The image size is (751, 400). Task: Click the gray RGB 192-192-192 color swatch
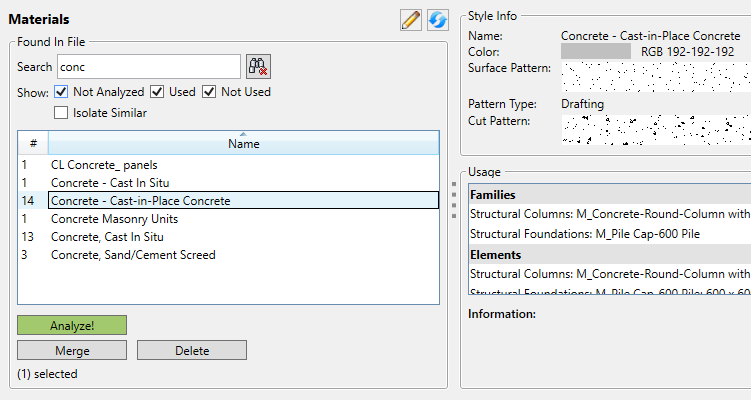tap(596, 51)
